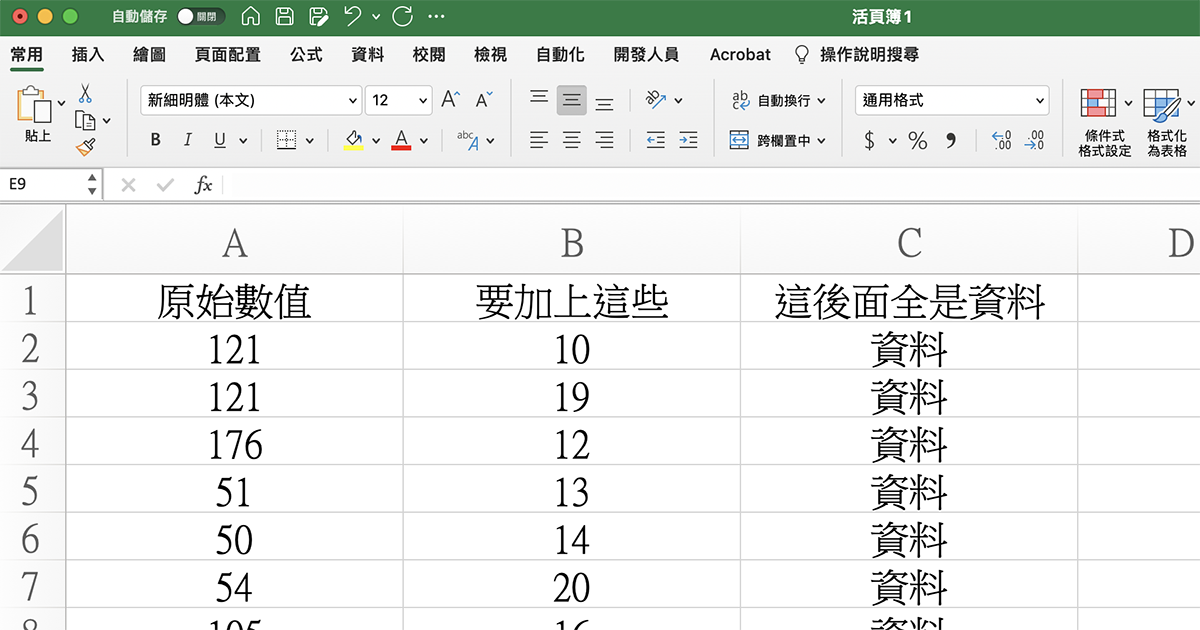Toggle center alignment for the cell

[571, 140]
